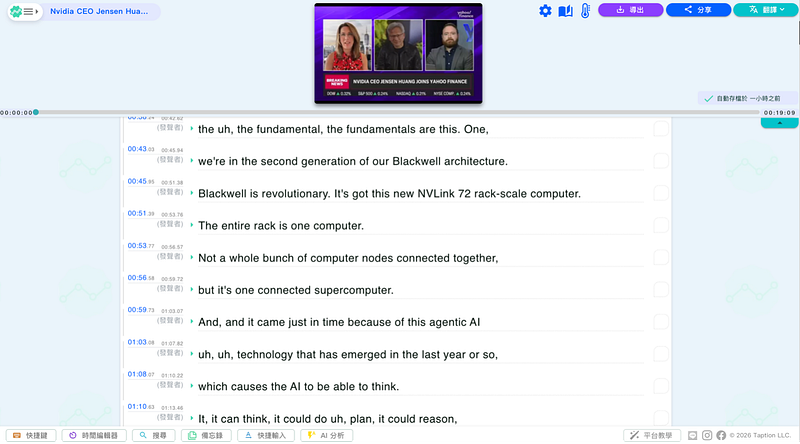Image resolution: width=800 pixels, height=444 pixels.
Task: Click the playback progress bar handle
Action: pyautogui.click(x=36, y=112)
